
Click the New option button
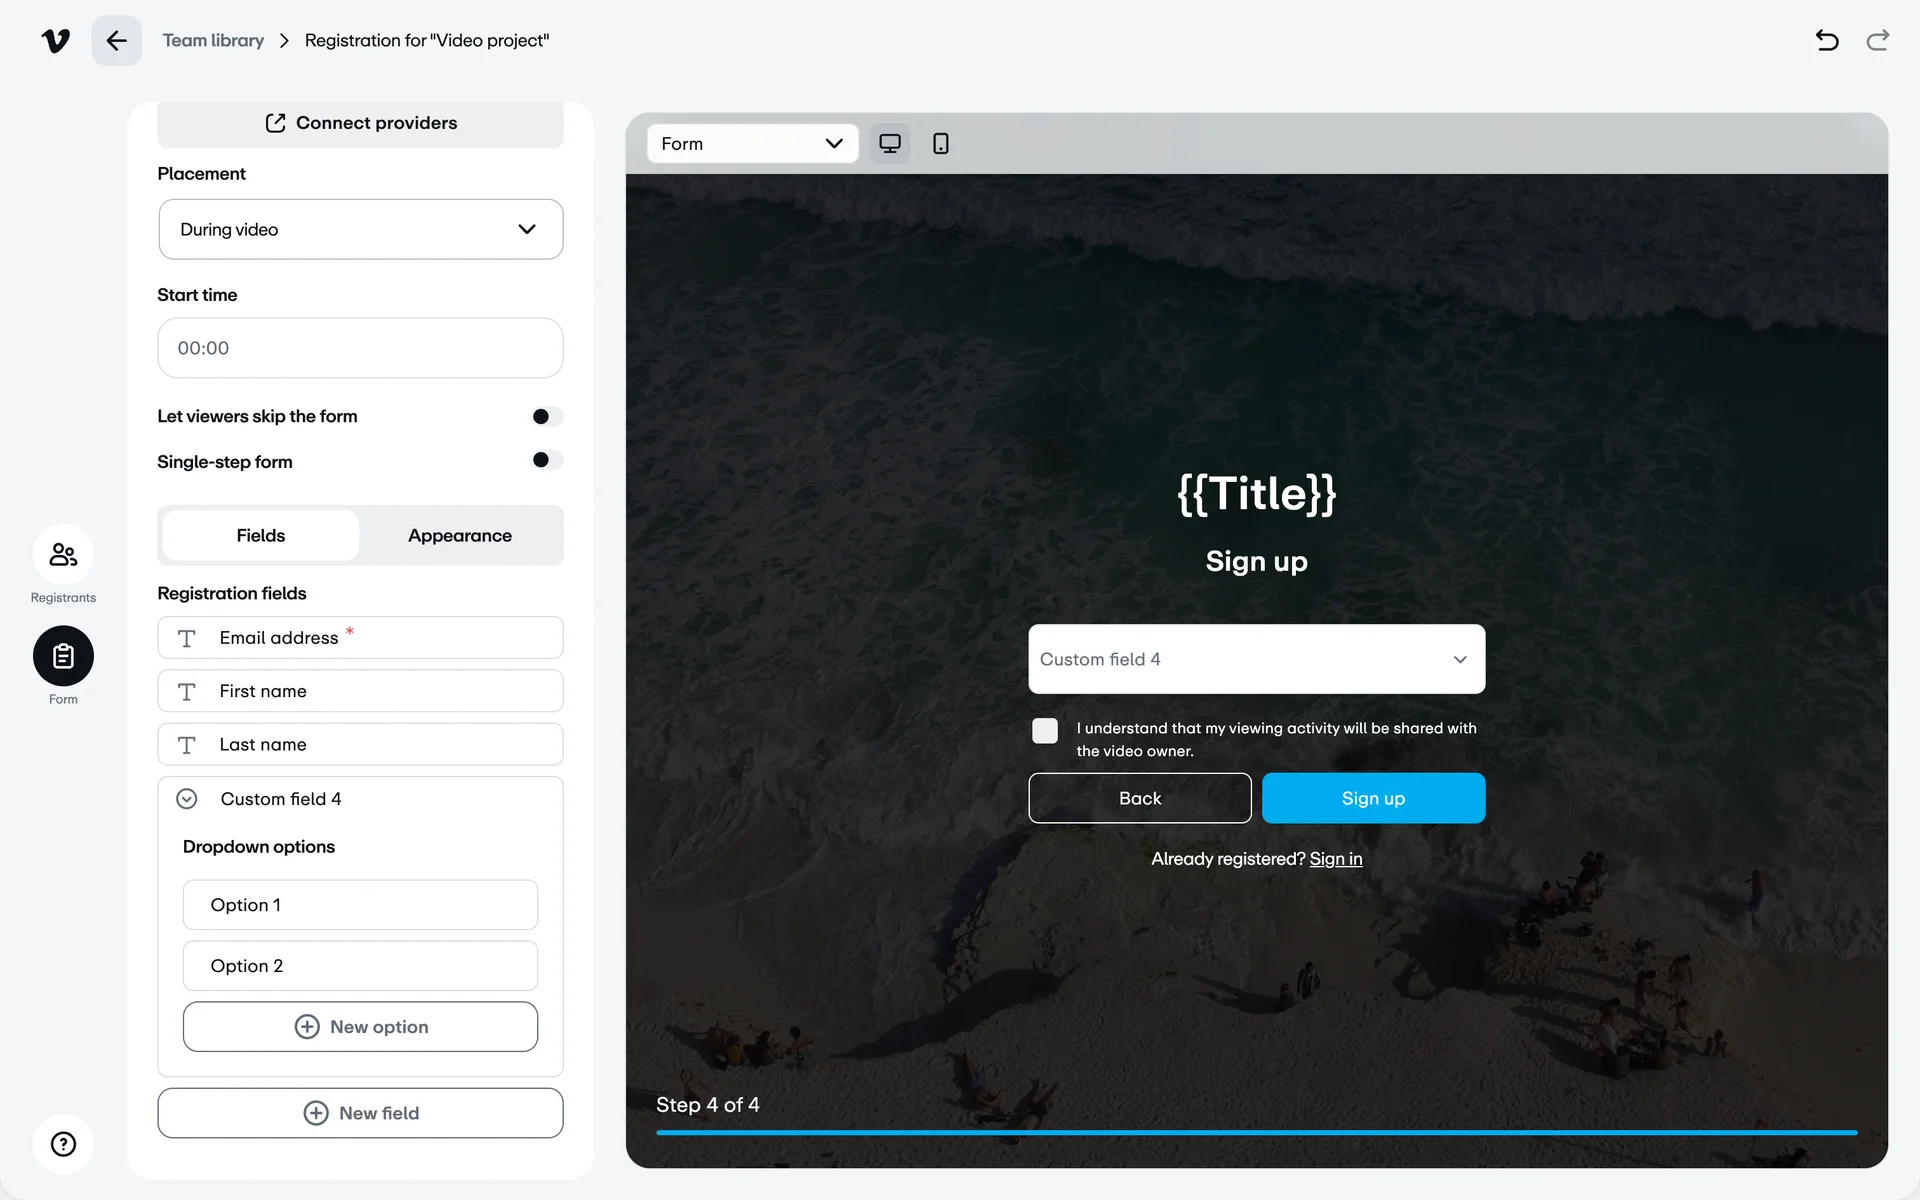pos(360,1027)
